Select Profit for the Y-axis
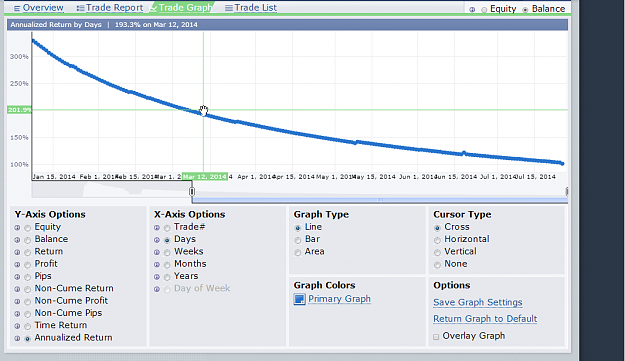 coord(28,265)
